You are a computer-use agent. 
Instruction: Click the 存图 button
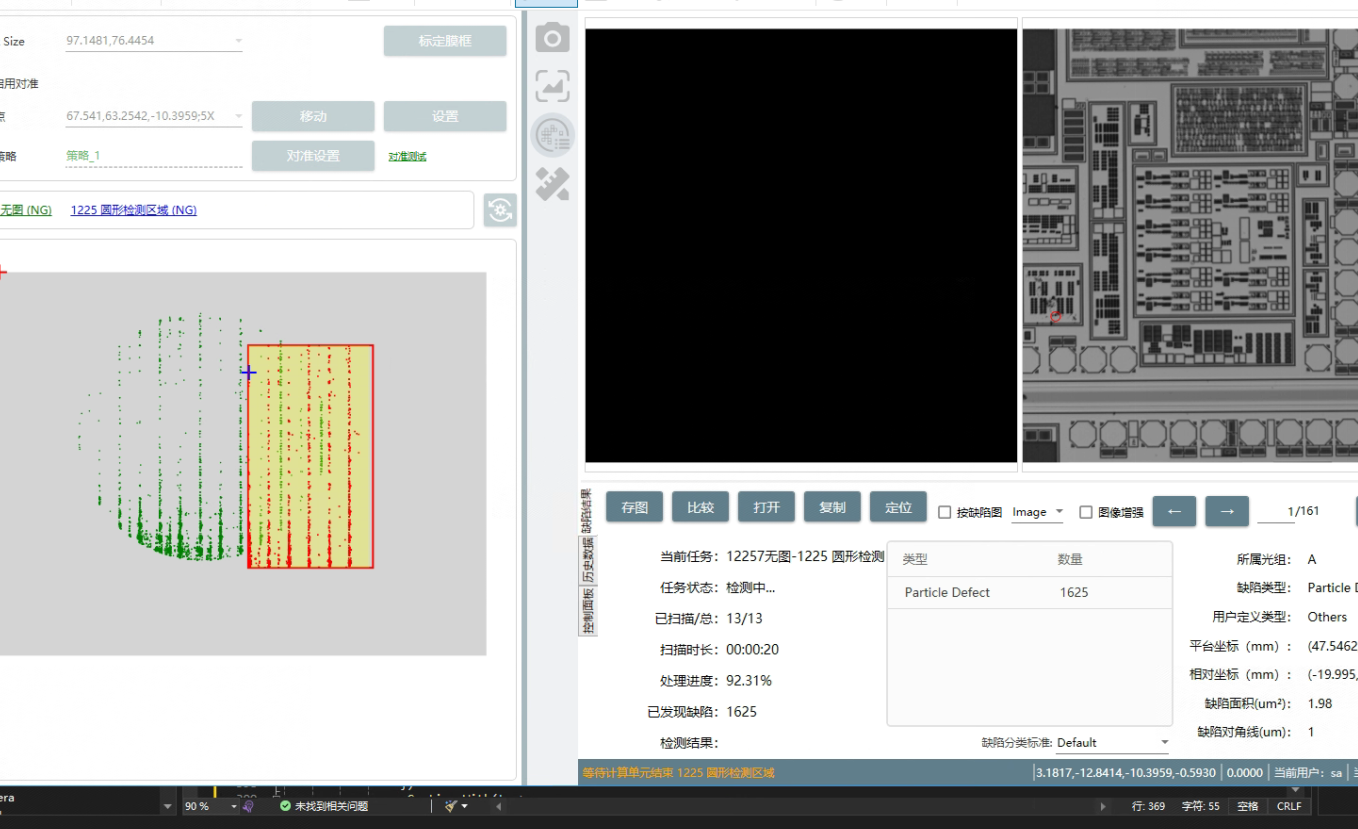pyautogui.click(x=635, y=507)
